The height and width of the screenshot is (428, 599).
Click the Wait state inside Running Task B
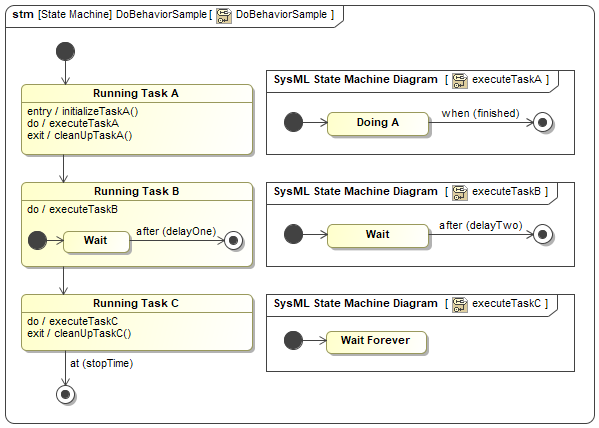96,242
